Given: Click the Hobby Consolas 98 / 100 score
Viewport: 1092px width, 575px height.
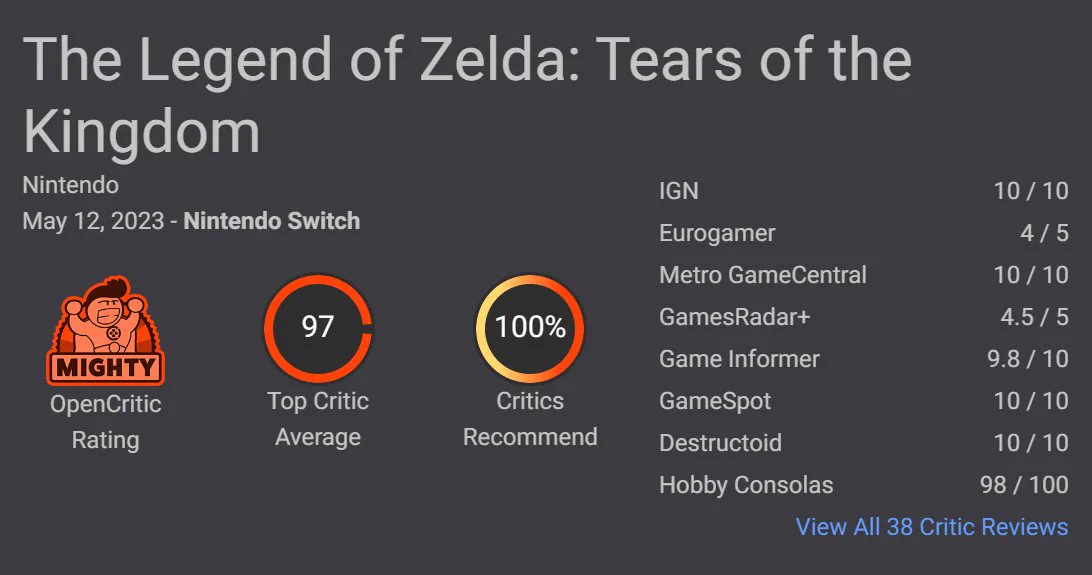Looking at the screenshot, I should tap(1024, 485).
